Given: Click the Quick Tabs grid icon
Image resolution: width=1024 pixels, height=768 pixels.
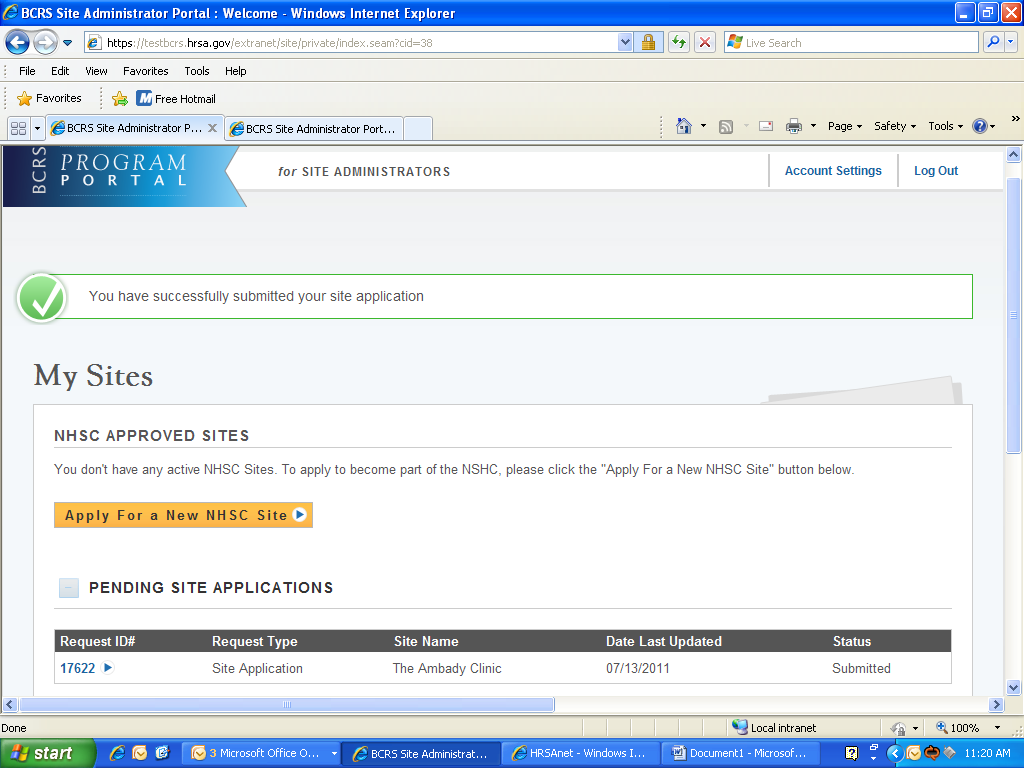Looking at the screenshot, I should [x=18, y=128].
